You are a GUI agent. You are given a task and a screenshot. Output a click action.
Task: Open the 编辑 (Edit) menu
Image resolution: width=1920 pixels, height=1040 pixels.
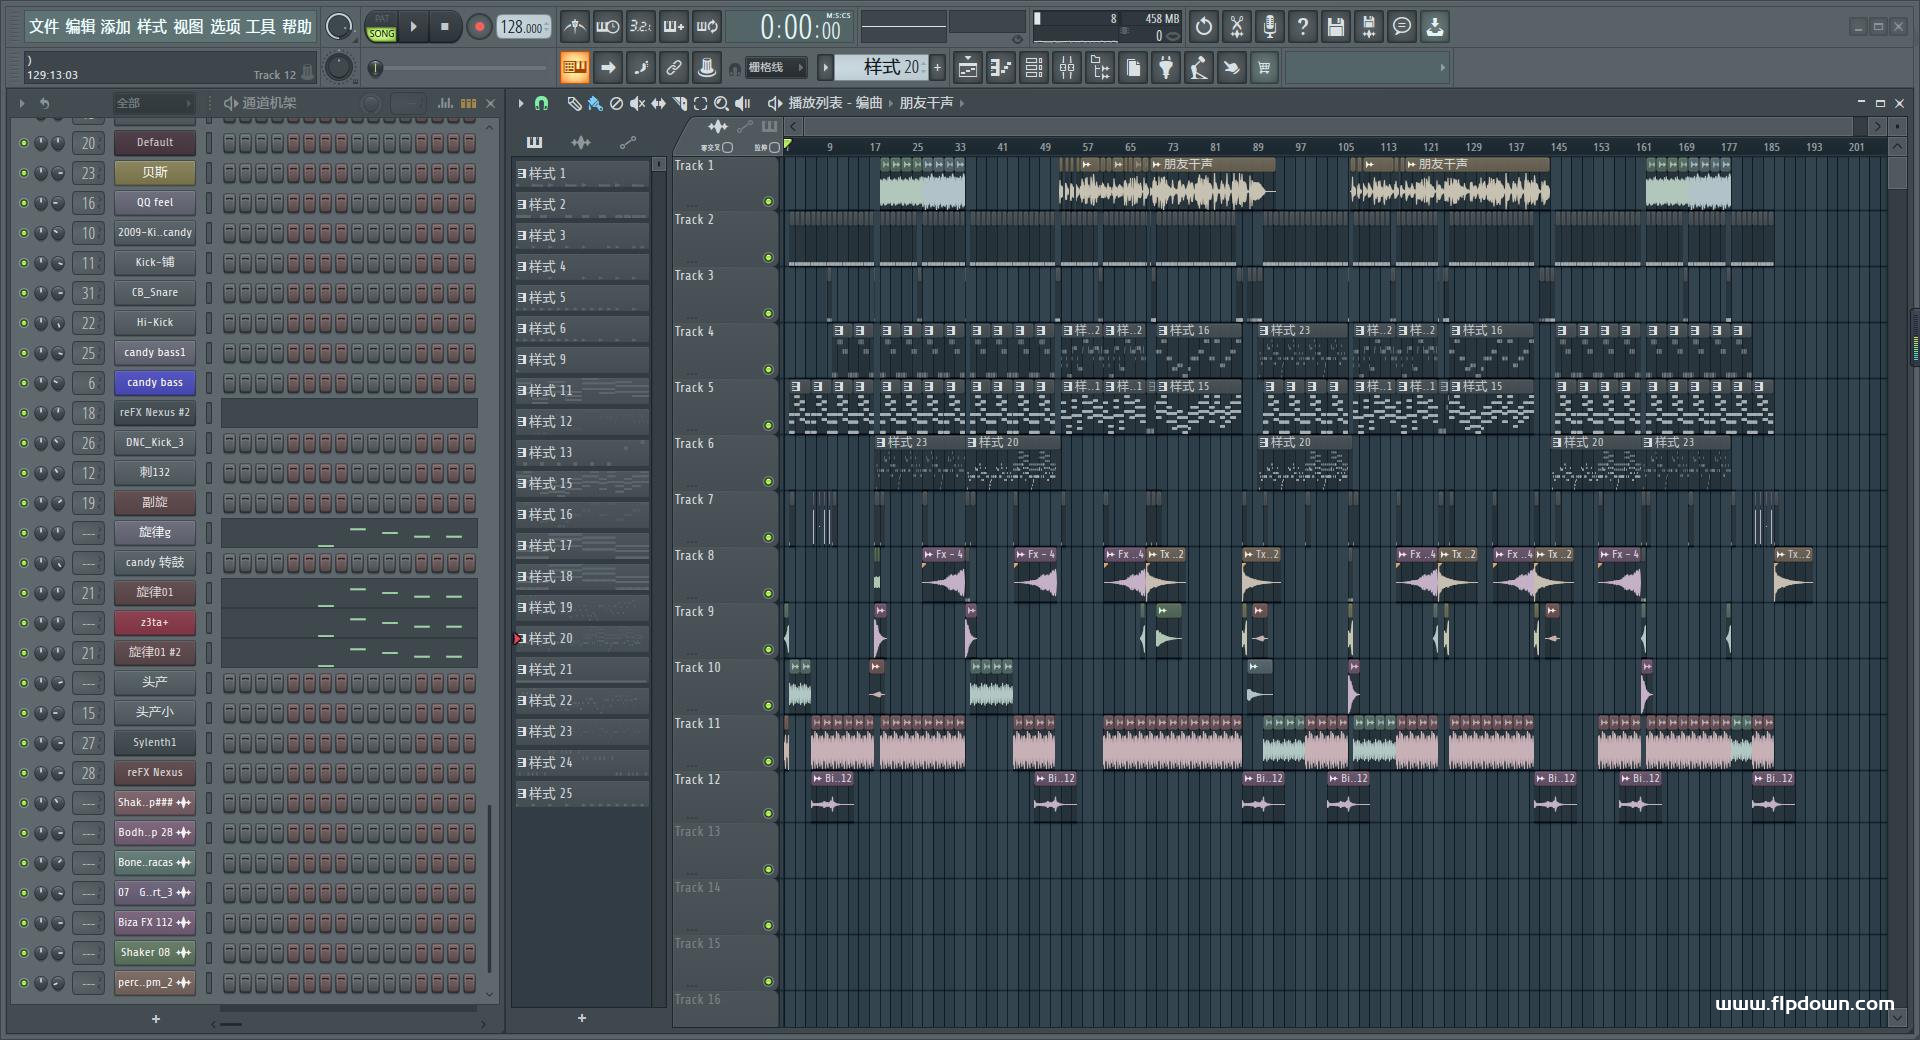click(80, 27)
